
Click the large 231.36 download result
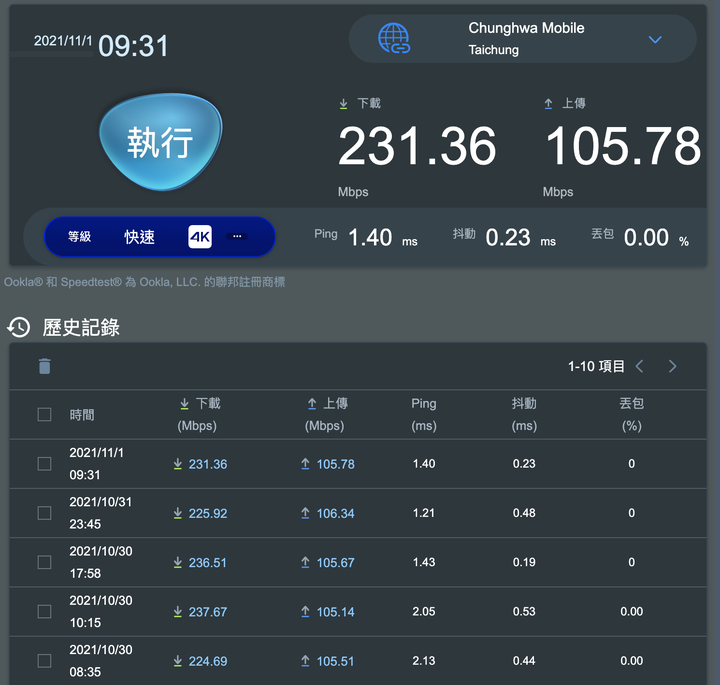pos(417,146)
